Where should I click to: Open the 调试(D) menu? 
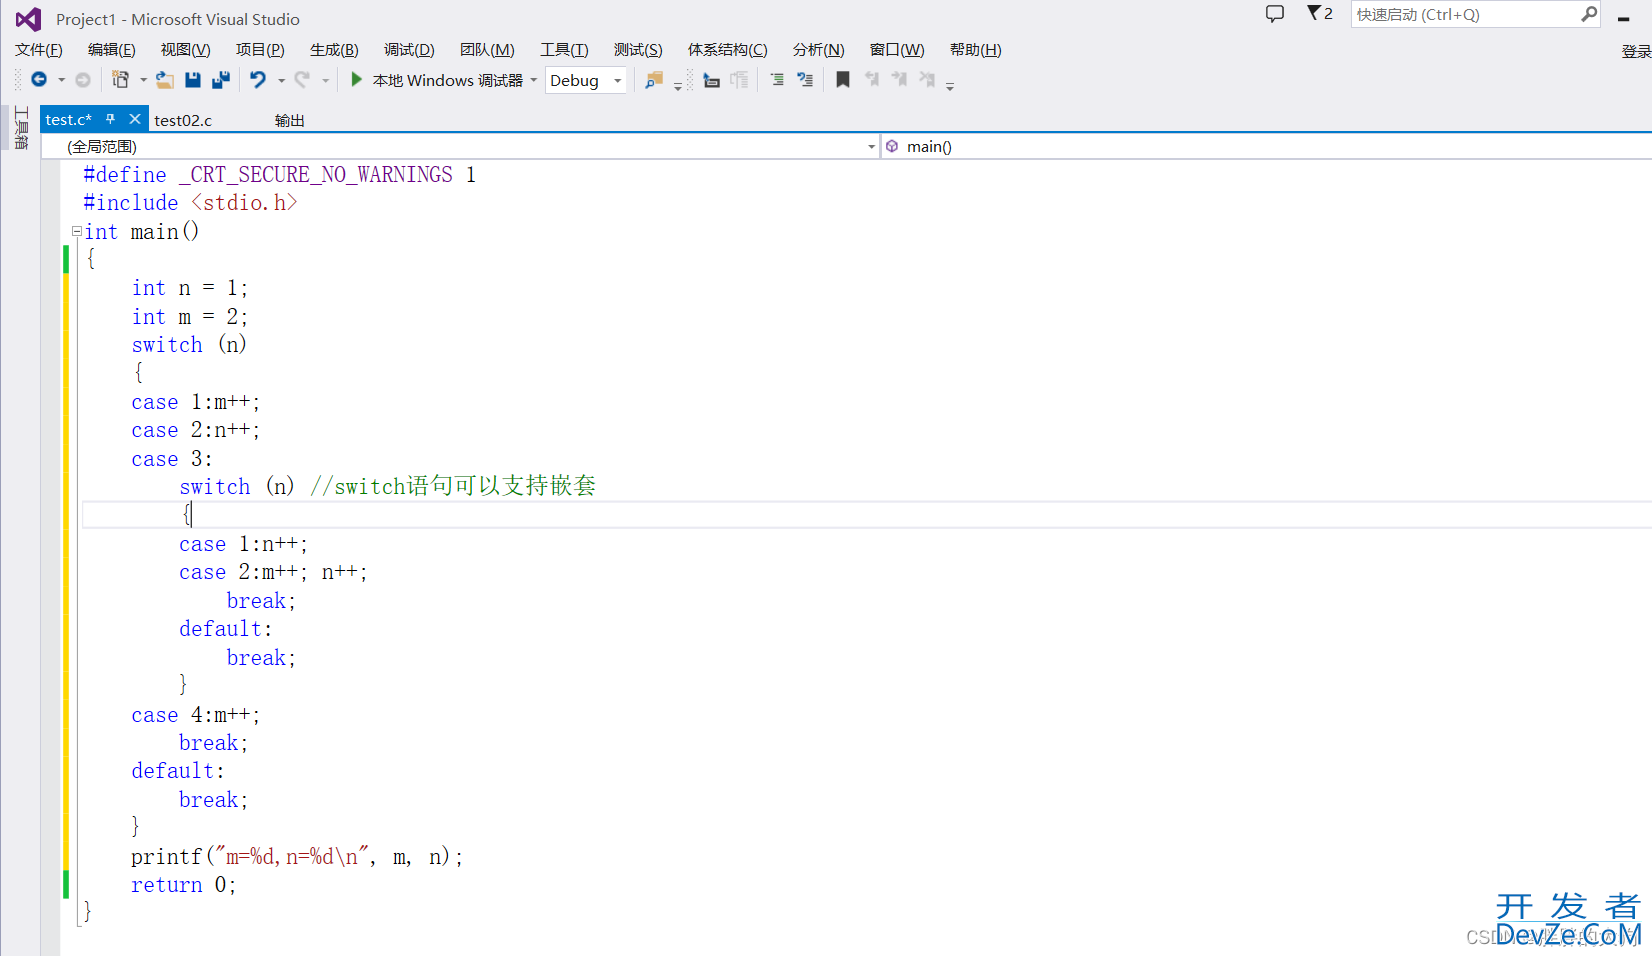pyautogui.click(x=409, y=50)
